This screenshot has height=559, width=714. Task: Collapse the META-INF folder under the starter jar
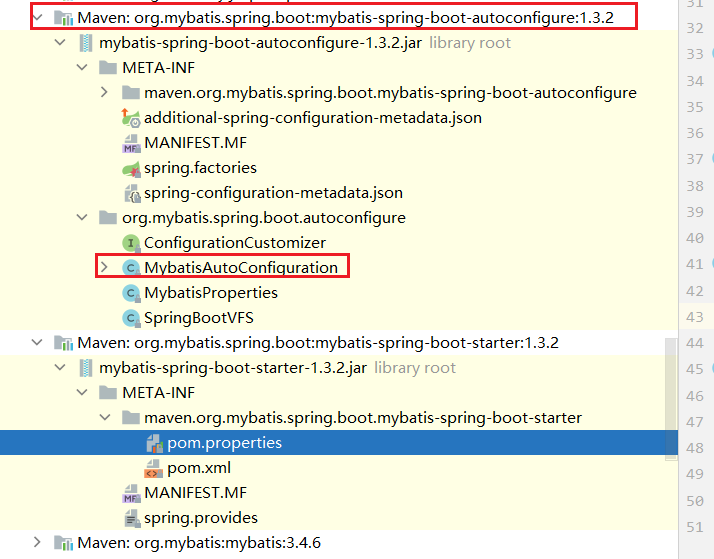click(82, 392)
